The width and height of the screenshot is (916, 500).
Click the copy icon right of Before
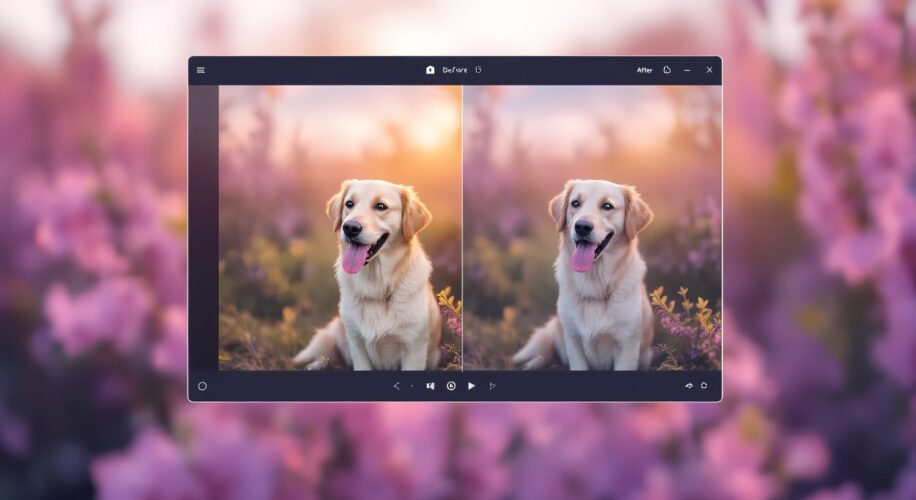(478, 70)
